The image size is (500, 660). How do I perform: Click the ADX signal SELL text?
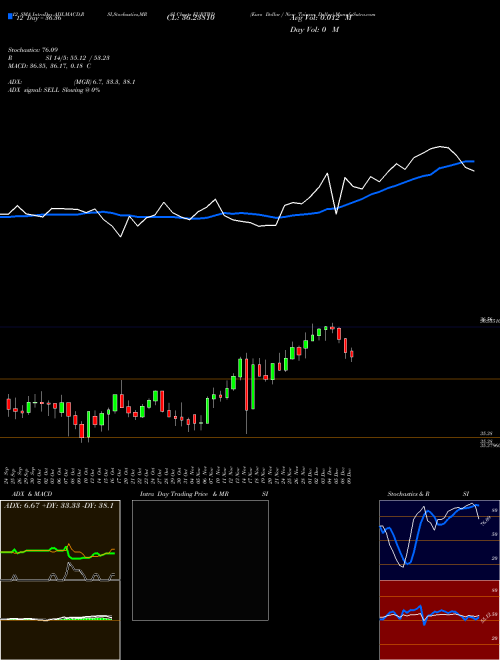54,90
